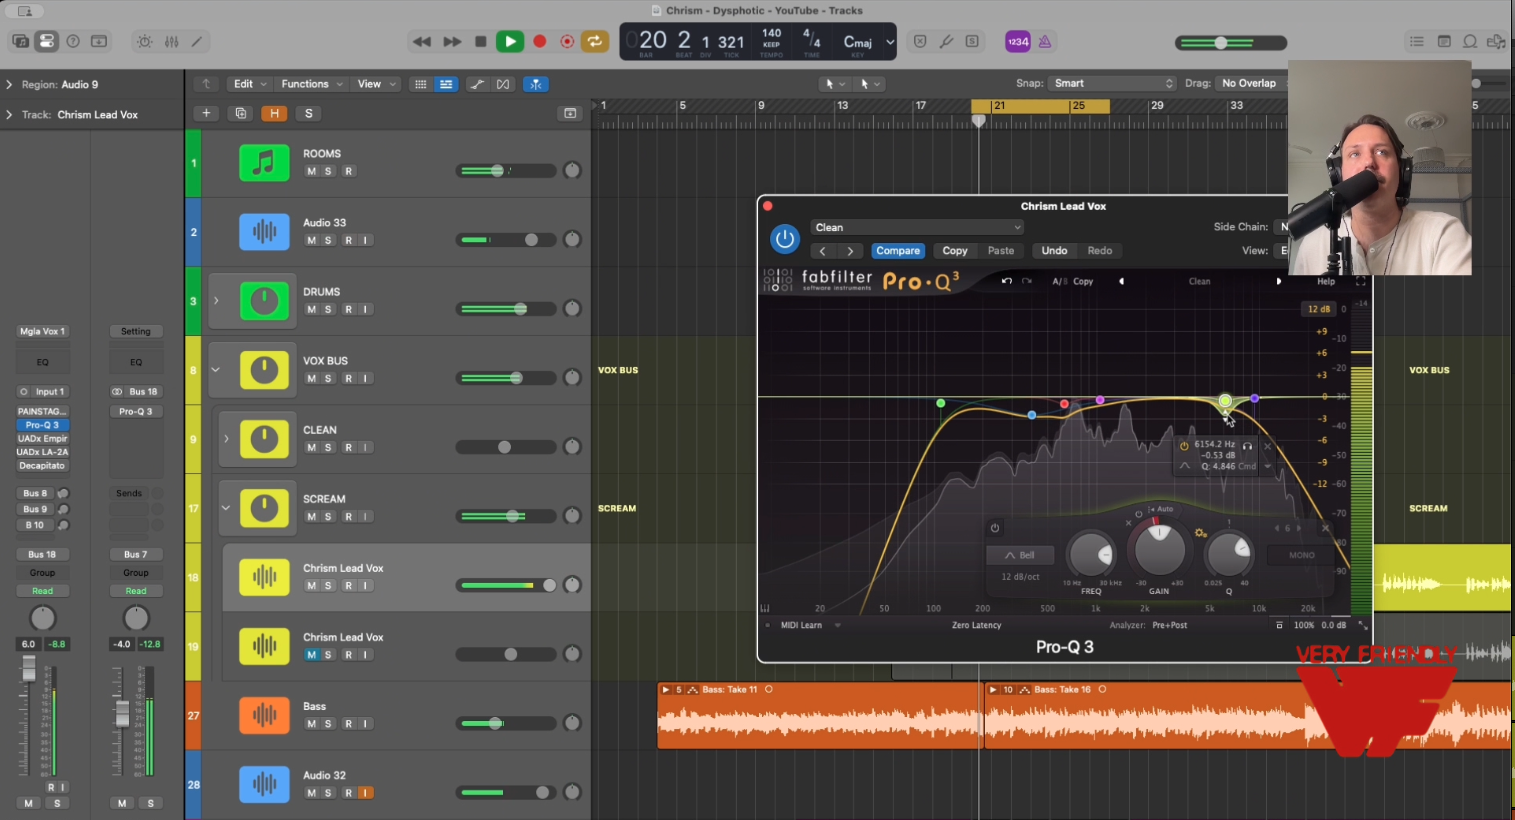Mute the ROOMS track
The height and width of the screenshot is (820, 1515).
tap(311, 171)
